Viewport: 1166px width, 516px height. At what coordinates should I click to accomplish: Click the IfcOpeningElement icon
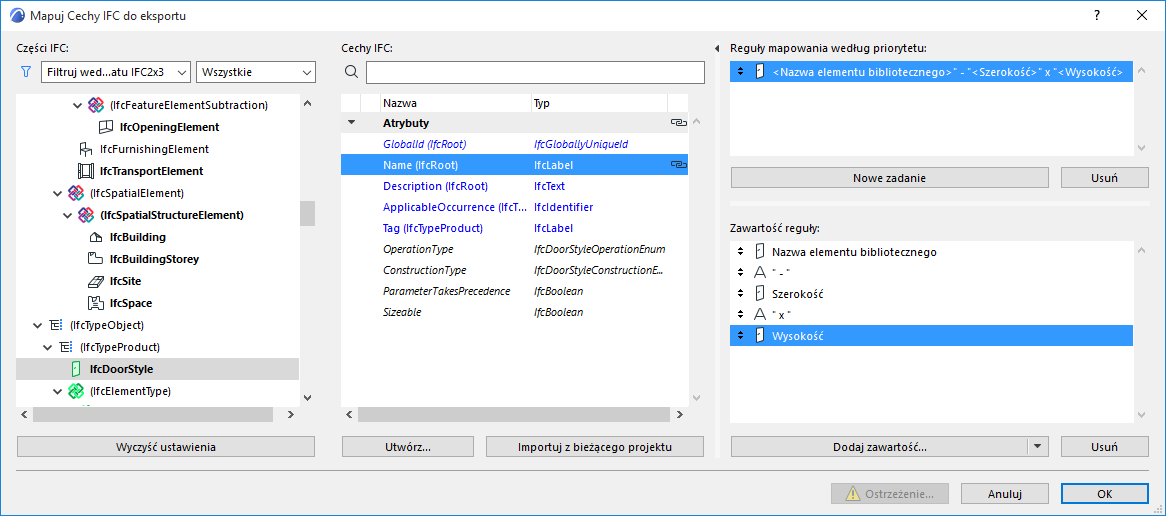pos(105,127)
